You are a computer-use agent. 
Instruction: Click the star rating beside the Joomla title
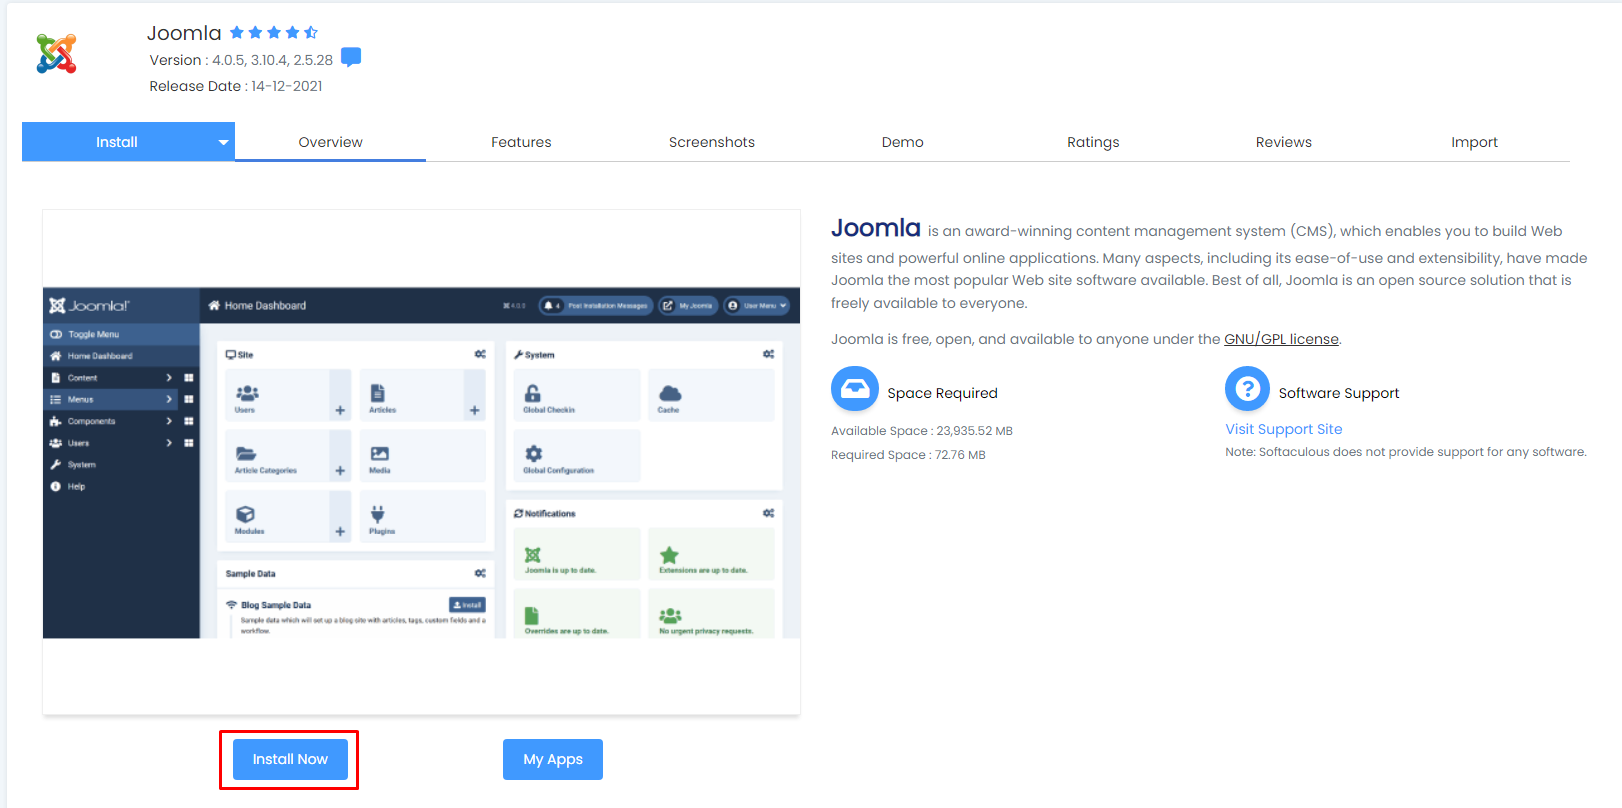[x=273, y=33]
